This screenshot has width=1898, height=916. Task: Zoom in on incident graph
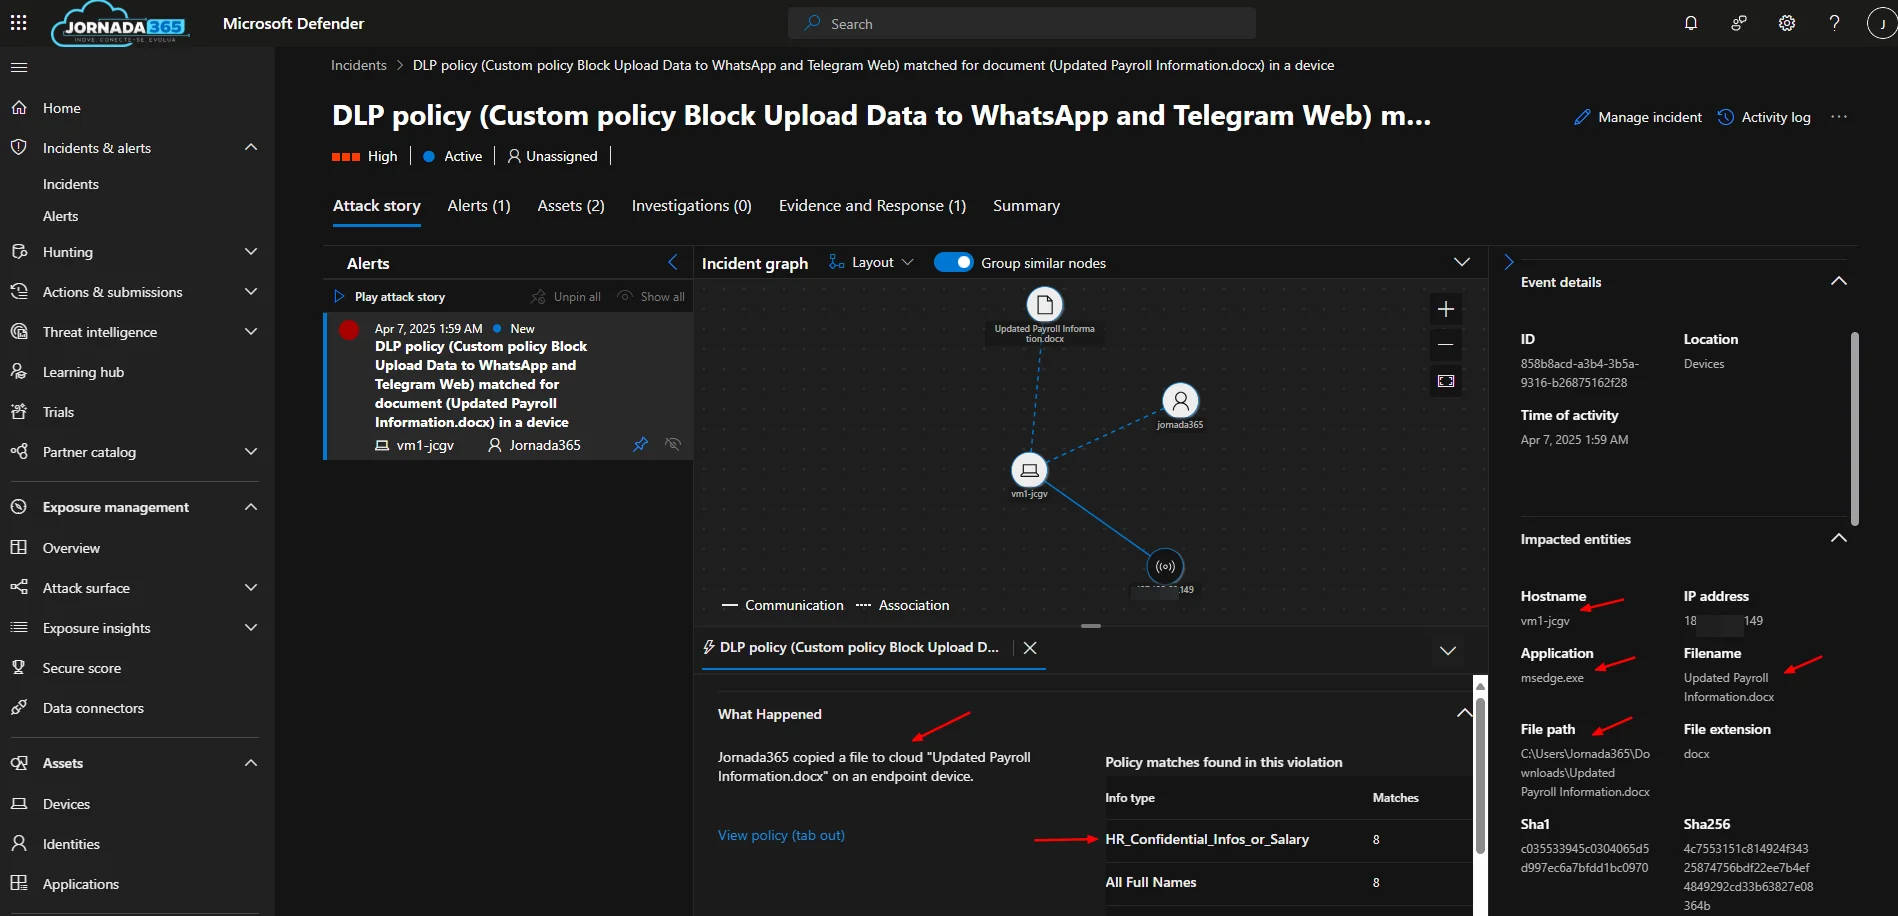tap(1446, 309)
